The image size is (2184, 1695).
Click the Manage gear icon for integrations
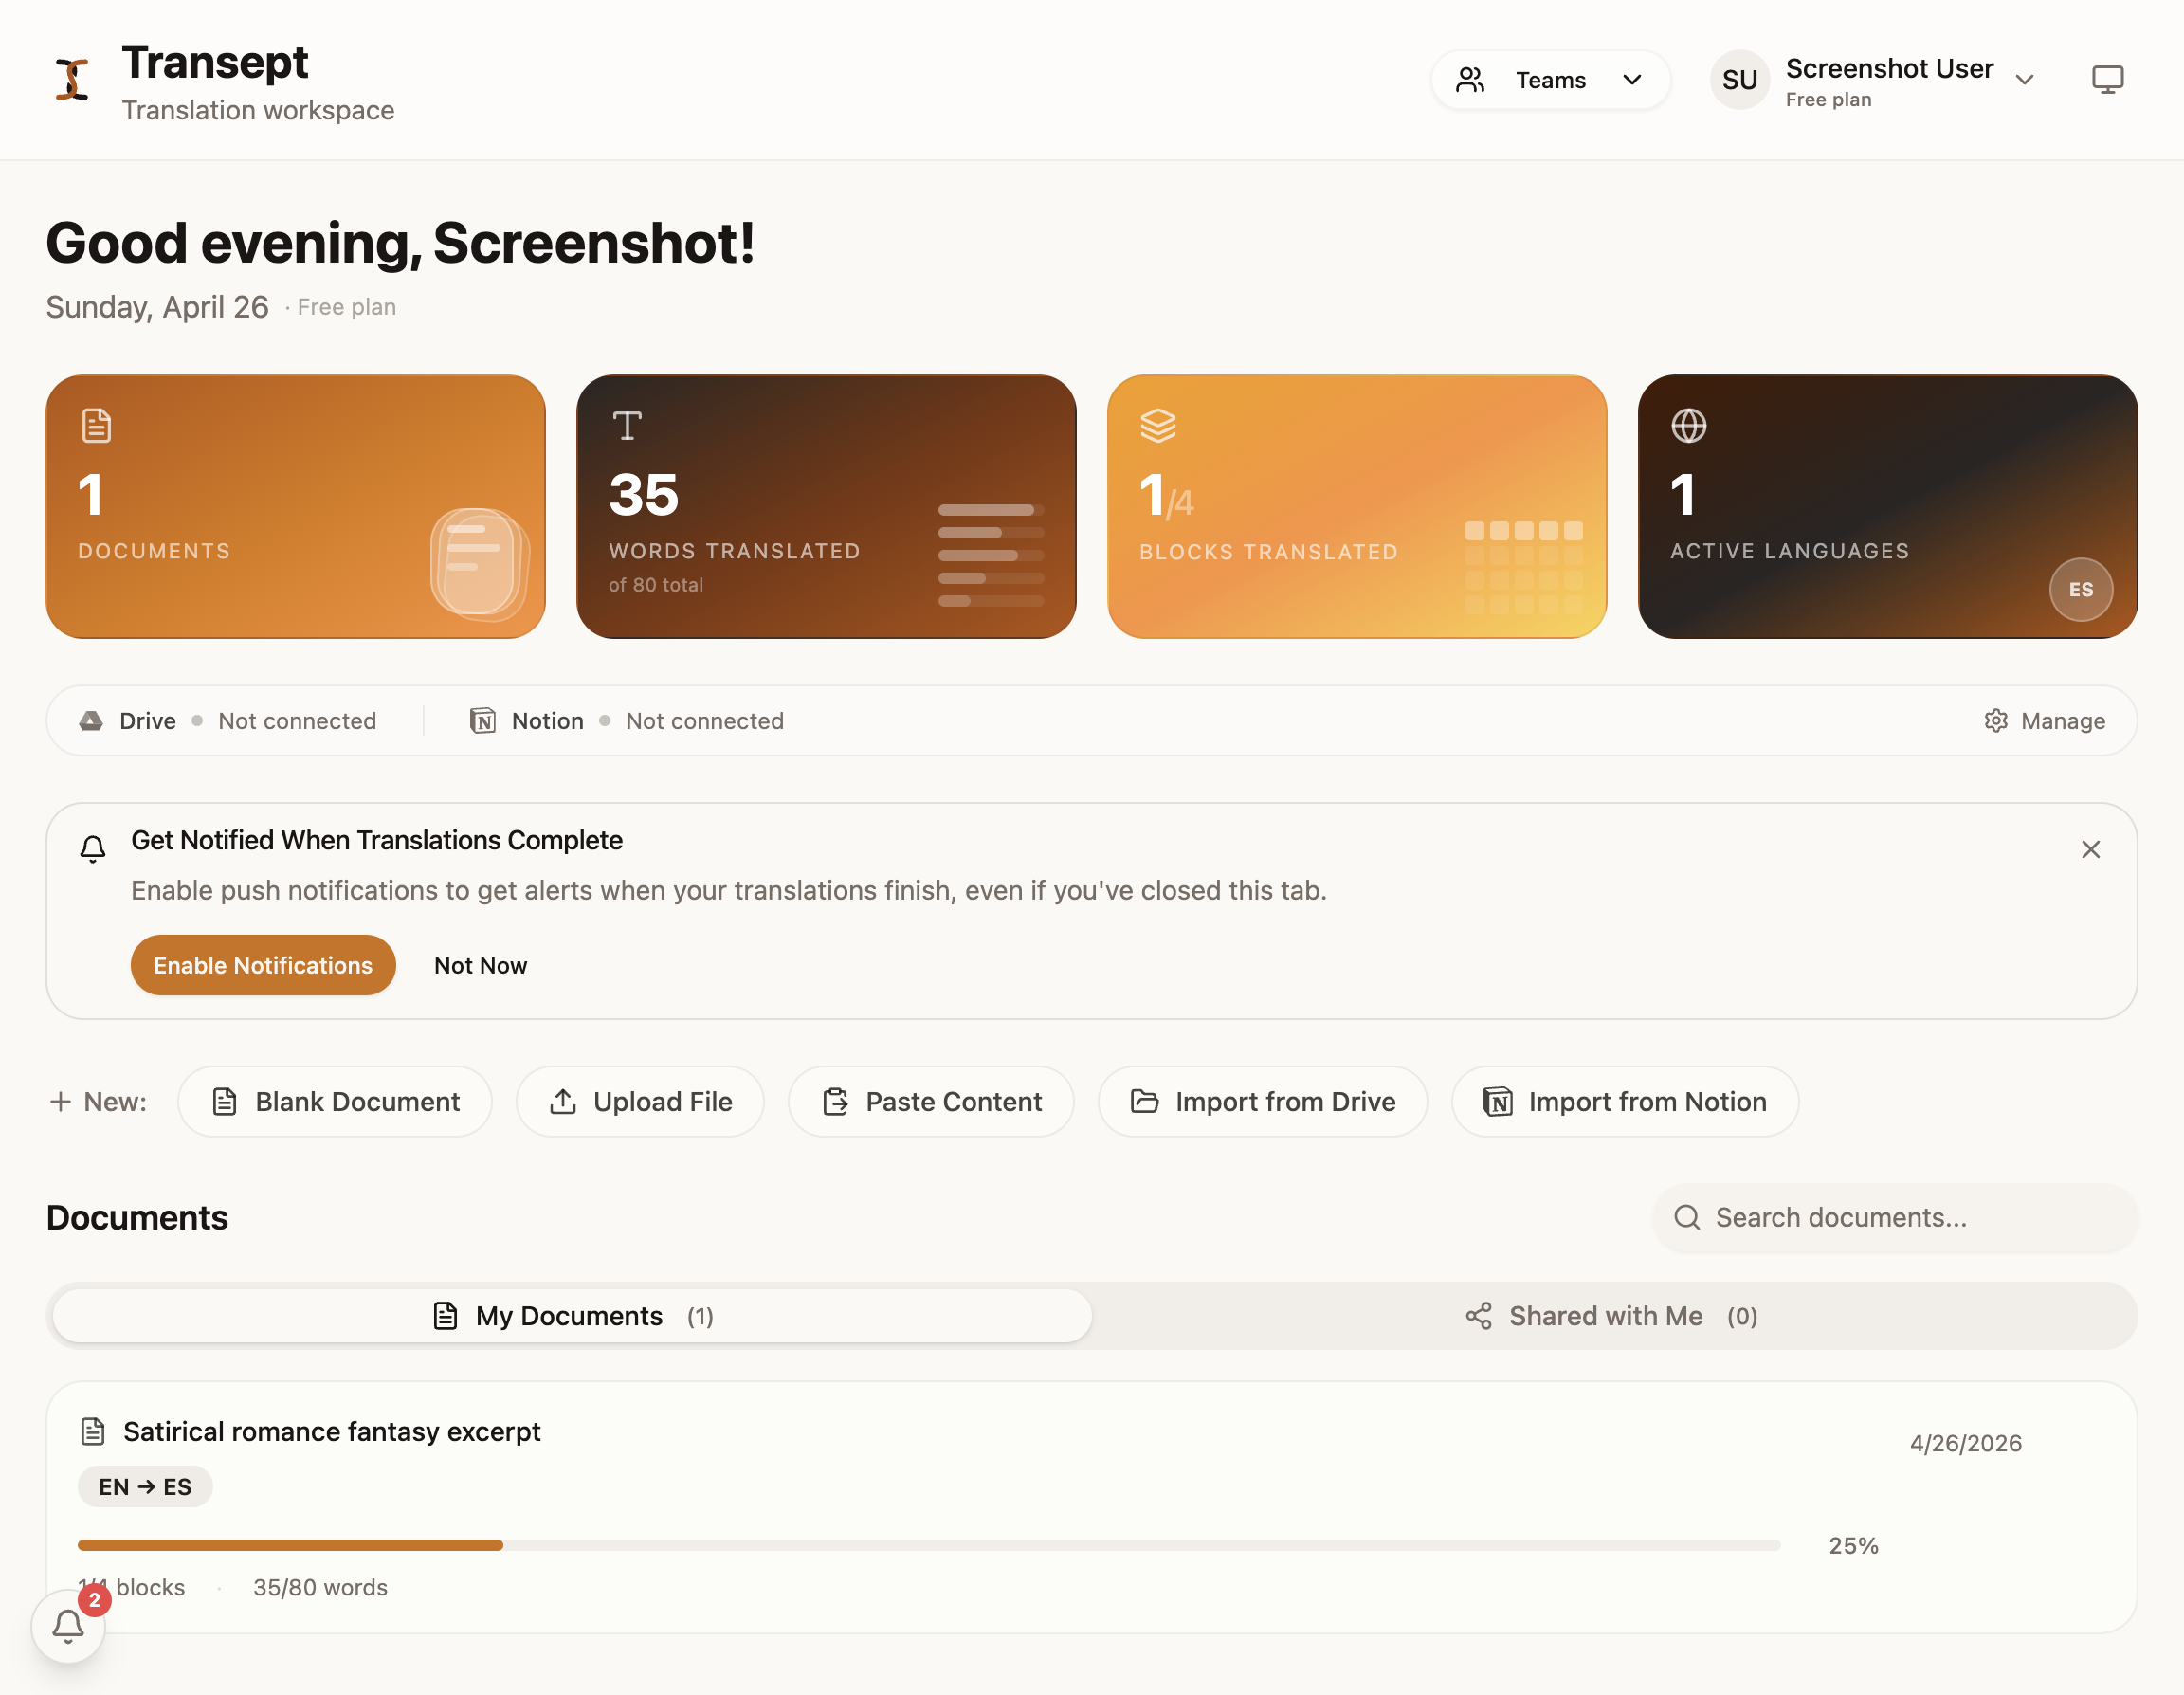coord(1996,720)
